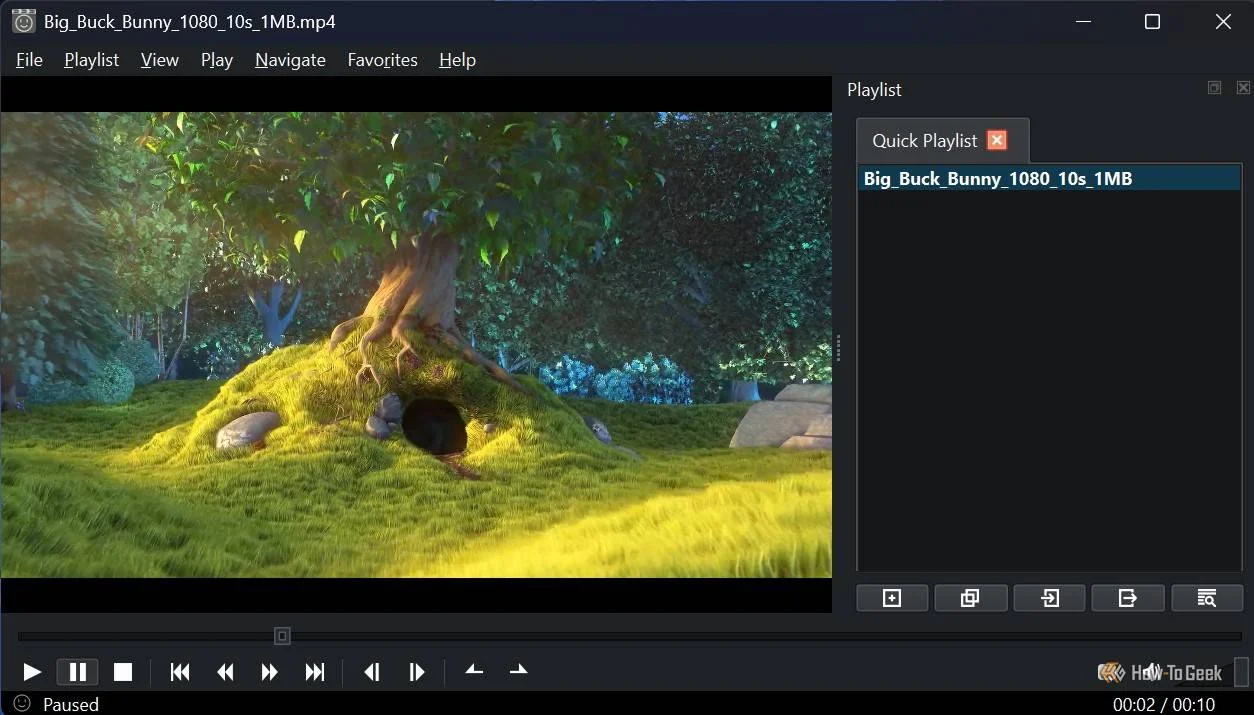Click the splitter grip beside the video
The height and width of the screenshot is (715, 1254).
[x=838, y=347]
